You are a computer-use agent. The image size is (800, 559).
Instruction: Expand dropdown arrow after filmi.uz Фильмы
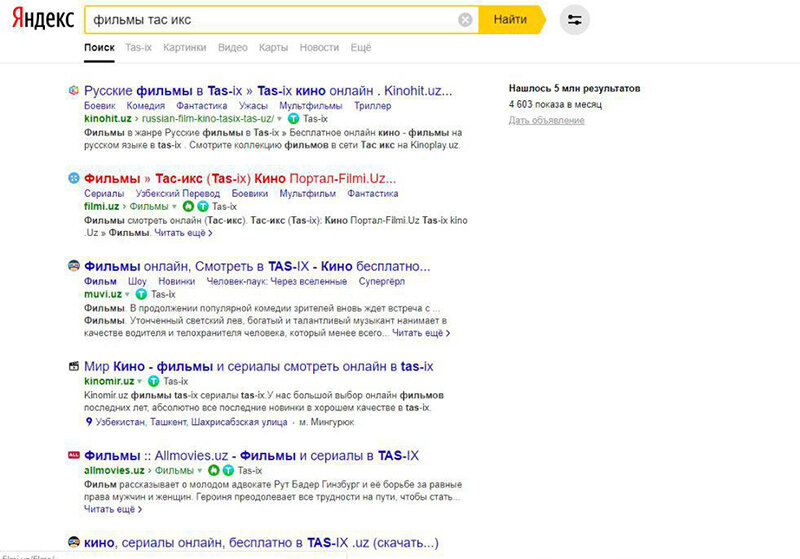tap(174, 207)
